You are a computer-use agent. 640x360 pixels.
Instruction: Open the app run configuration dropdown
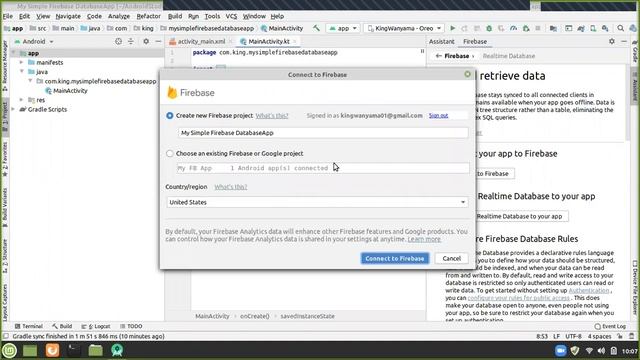[343, 28]
